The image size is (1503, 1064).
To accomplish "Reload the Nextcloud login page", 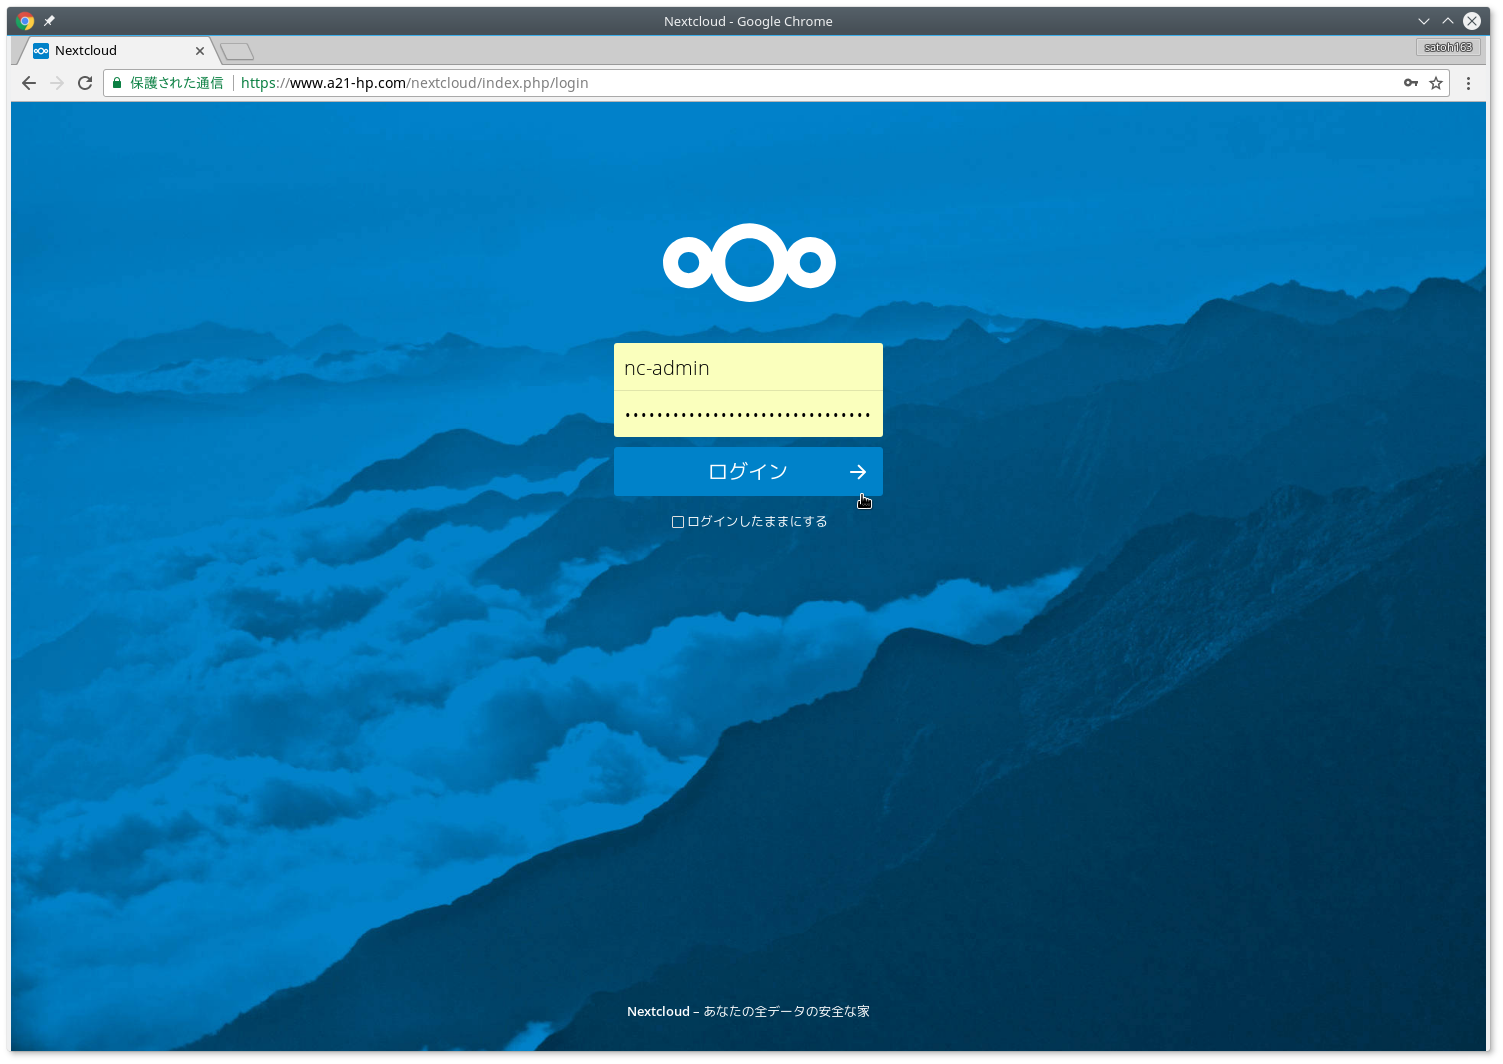I will (85, 83).
